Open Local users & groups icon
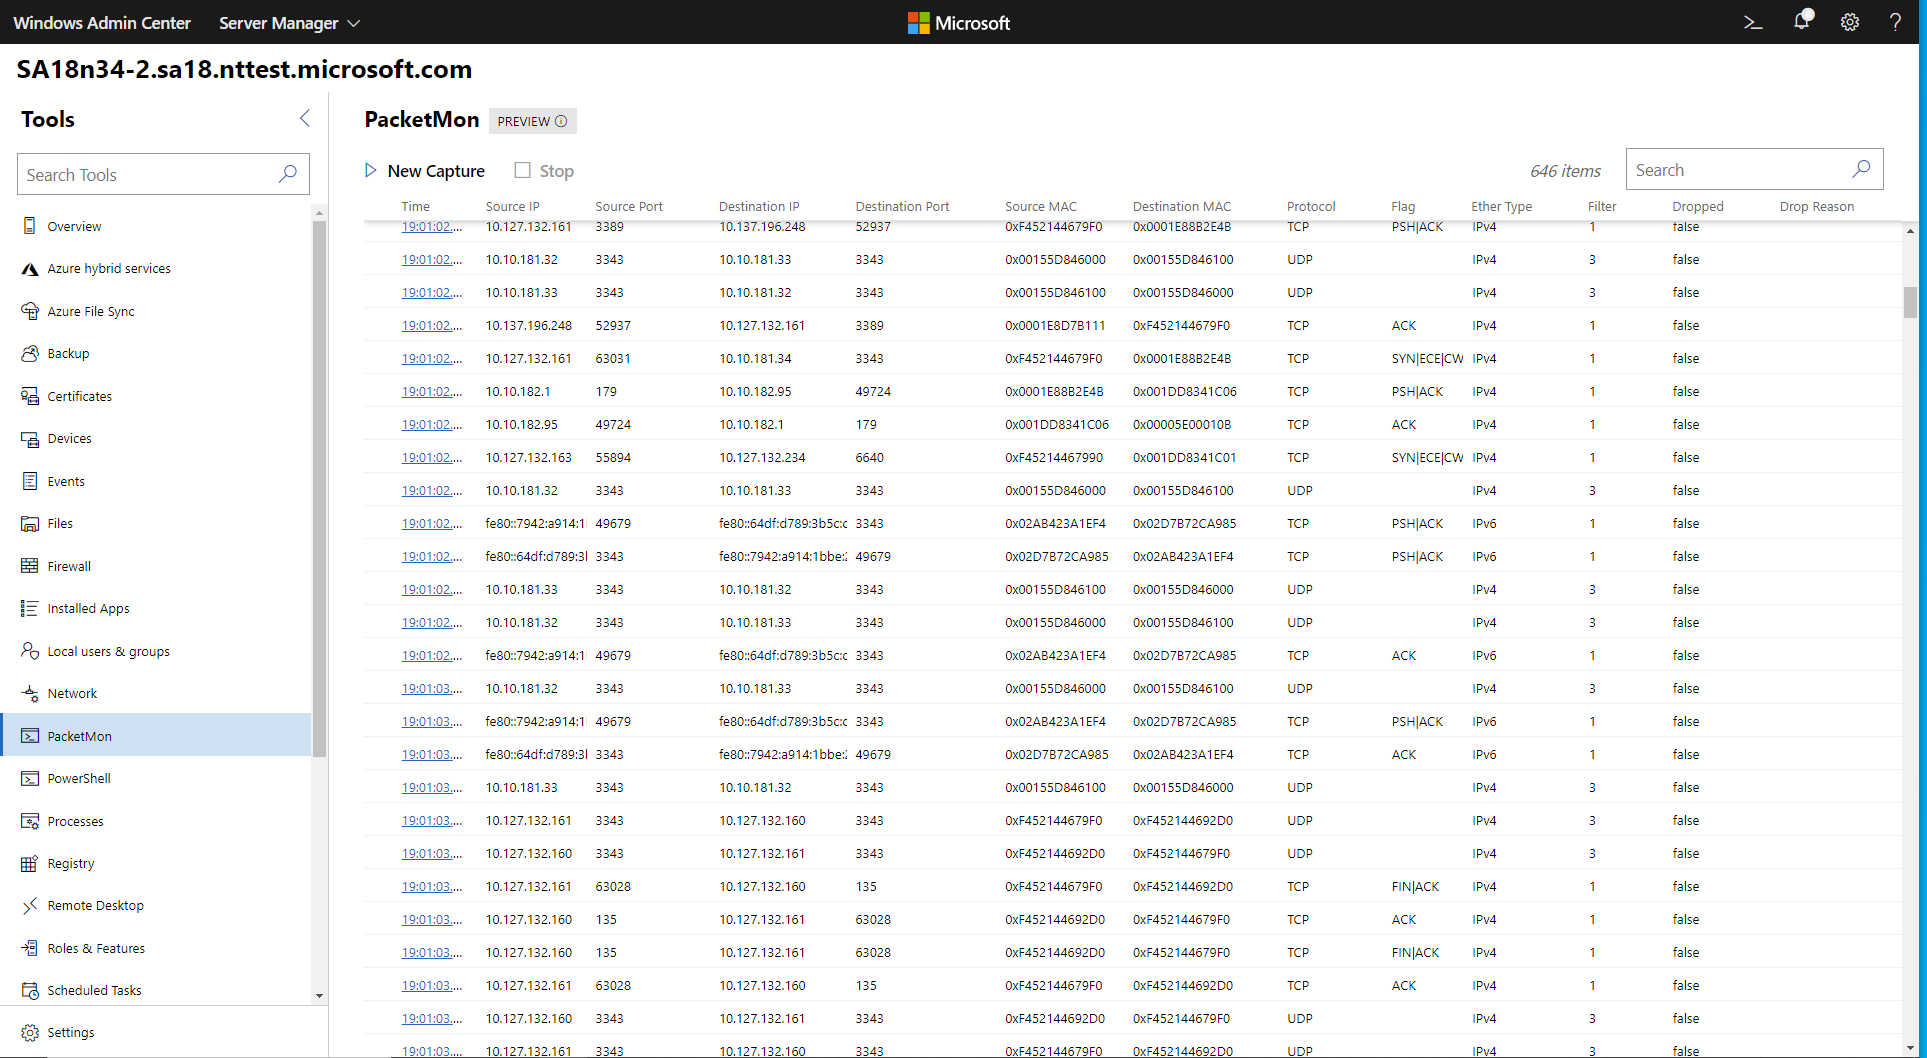The height and width of the screenshot is (1058, 1927). tap(30, 651)
